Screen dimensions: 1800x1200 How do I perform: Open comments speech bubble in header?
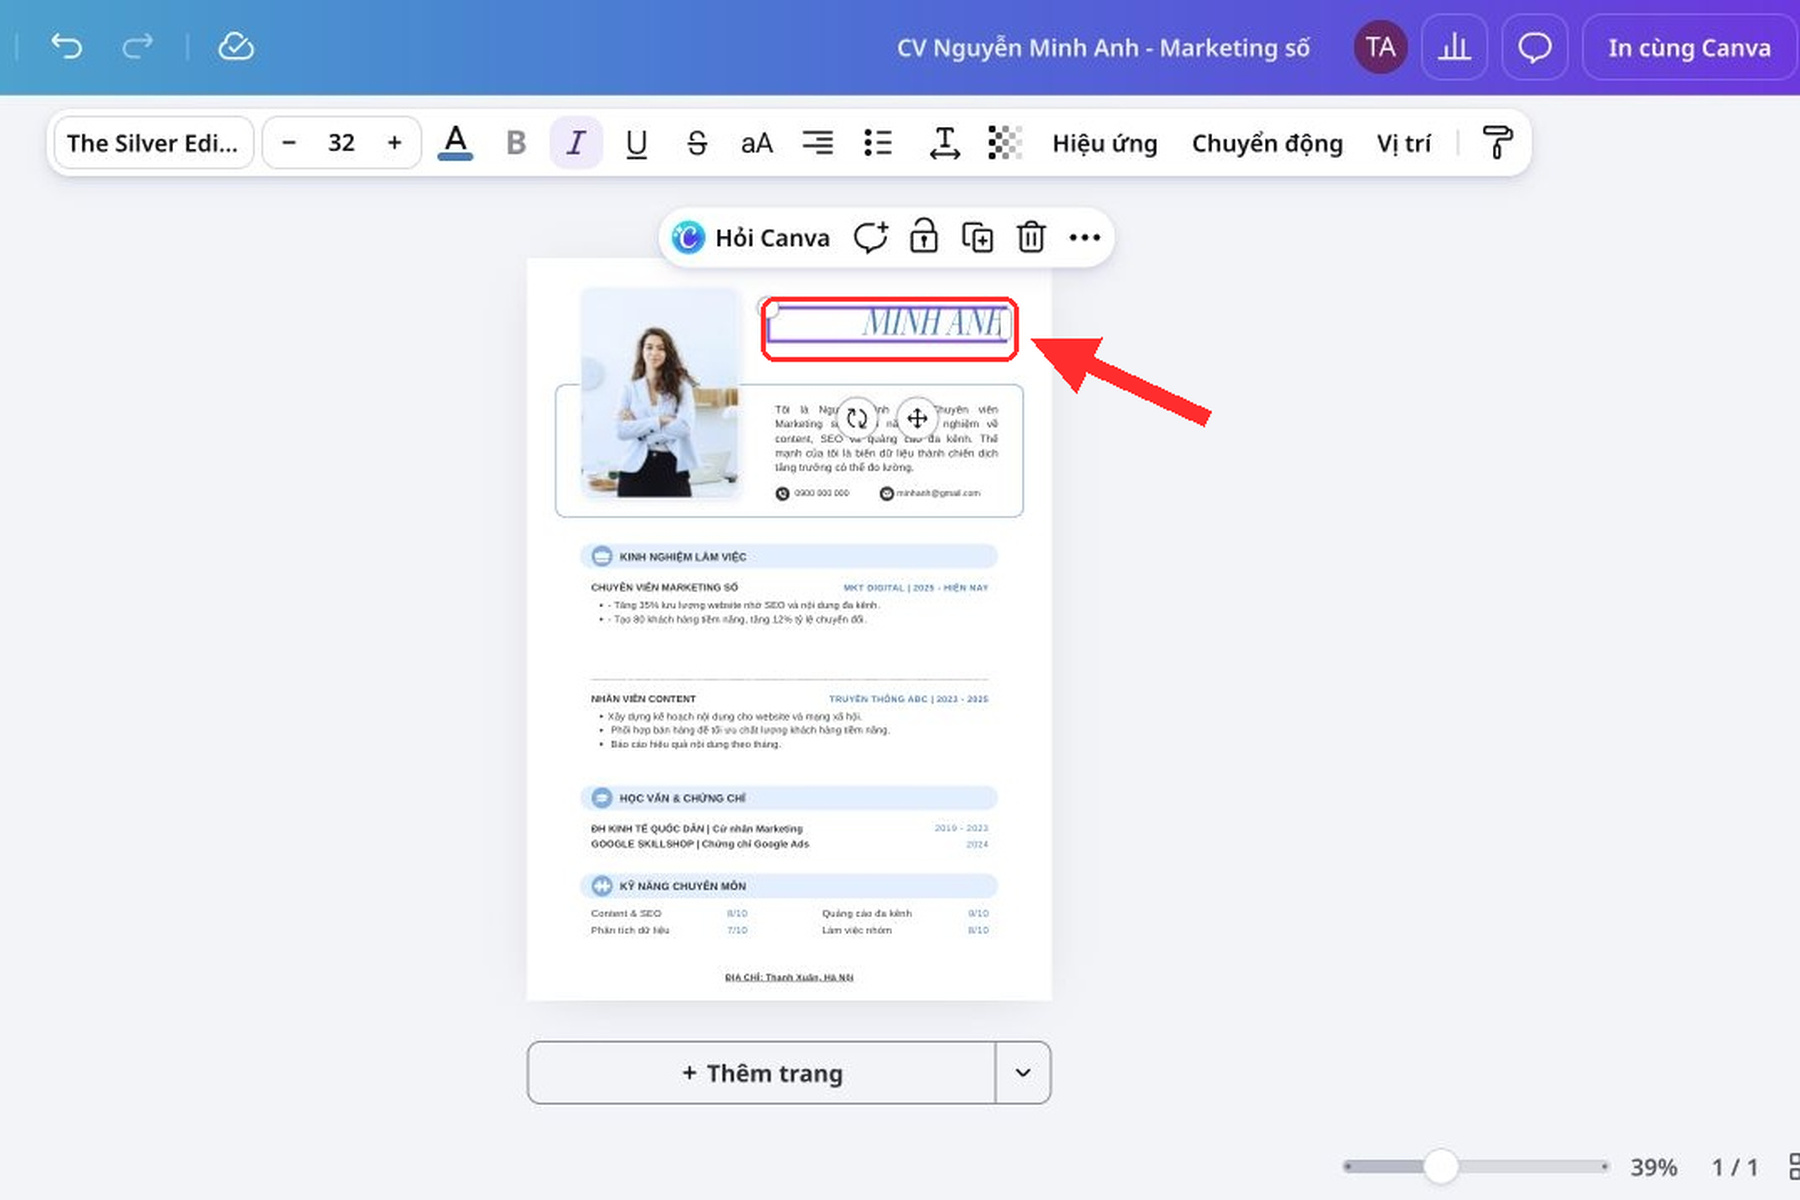tap(1535, 47)
